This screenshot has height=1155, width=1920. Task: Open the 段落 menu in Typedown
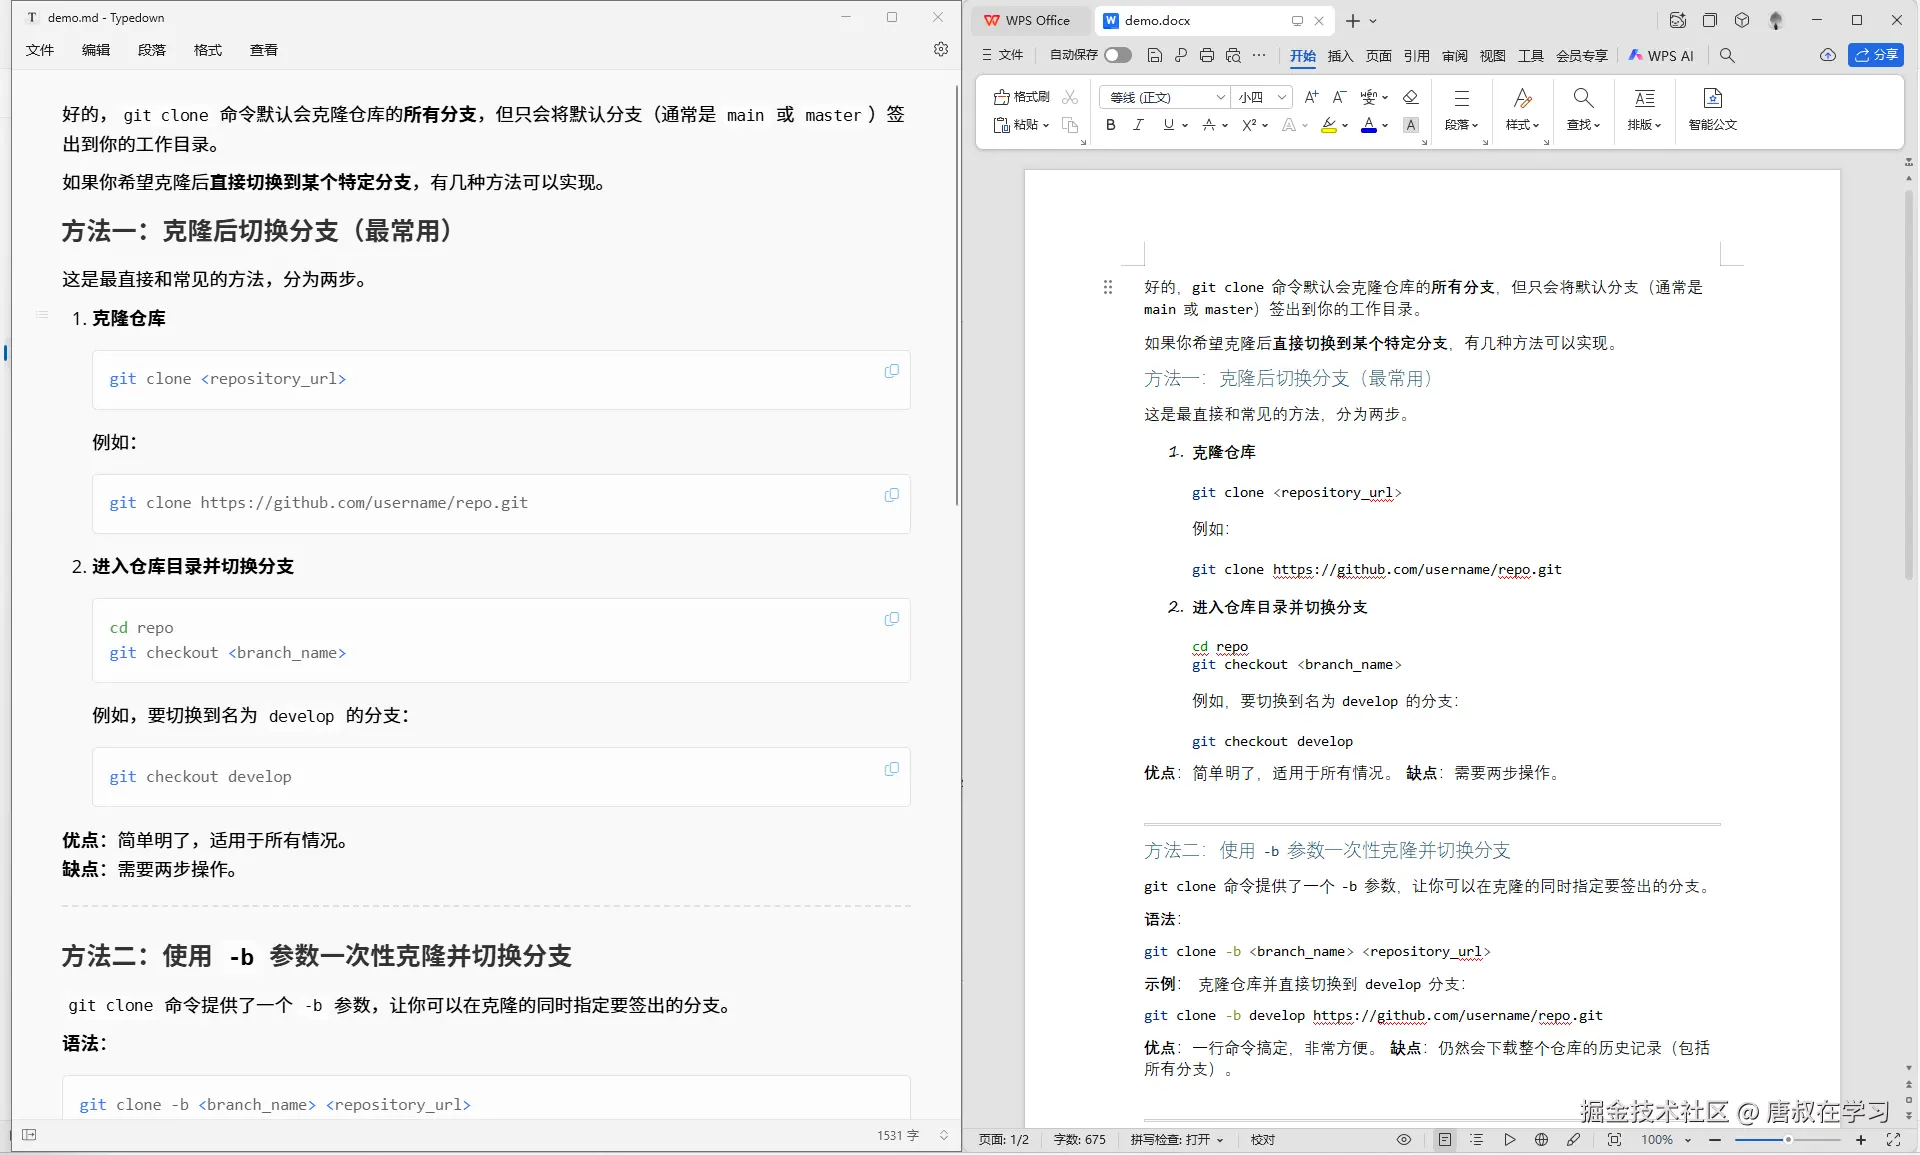(152, 50)
